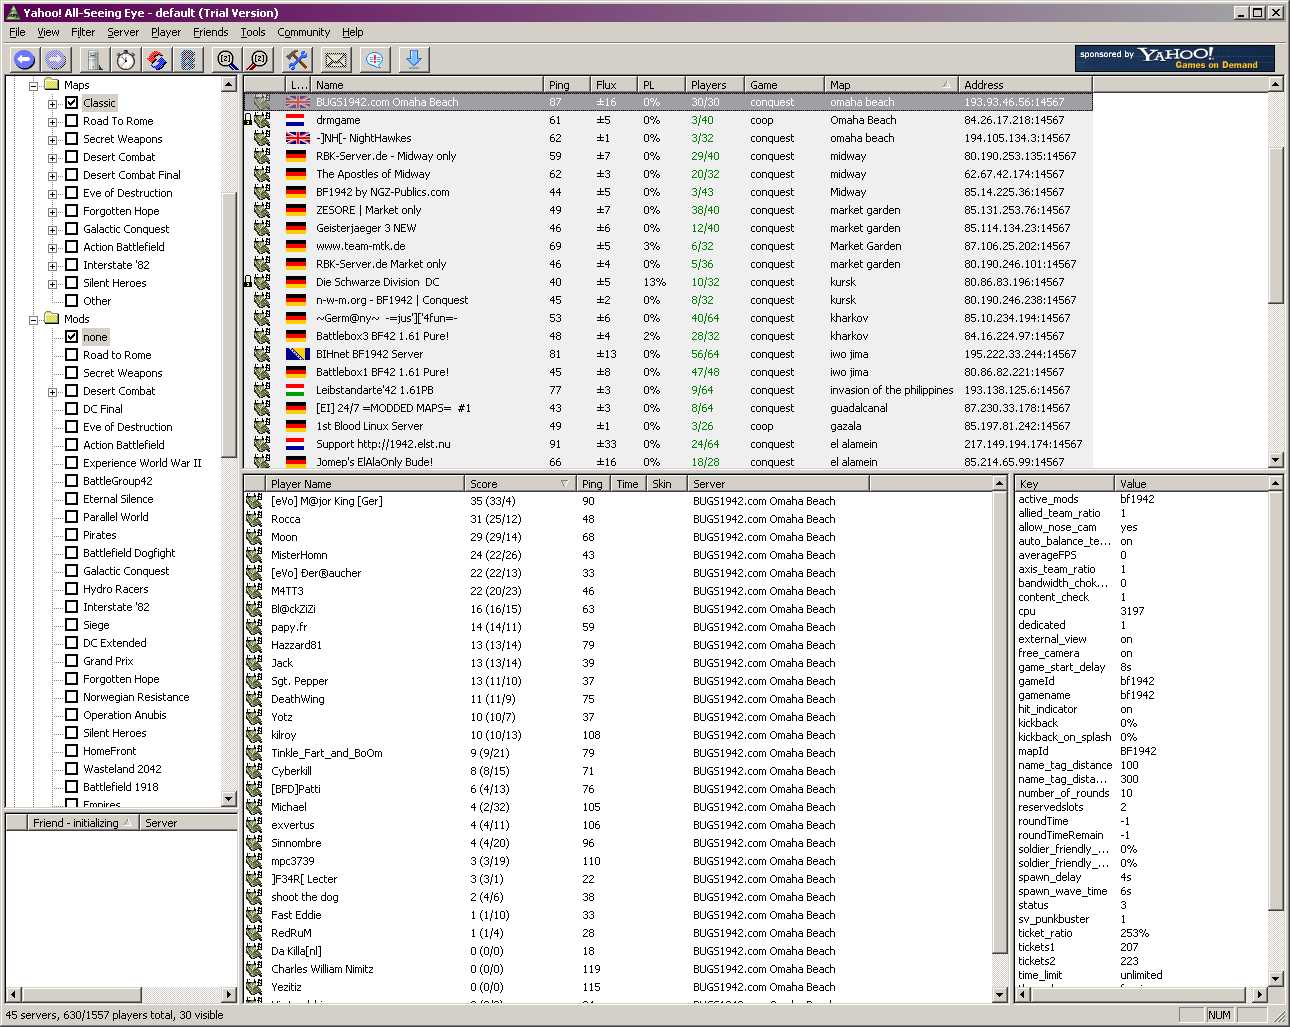This screenshot has height=1027, width=1290.
Task: Expand the Forgotten Hope maps node
Action: [x=53, y=211]
